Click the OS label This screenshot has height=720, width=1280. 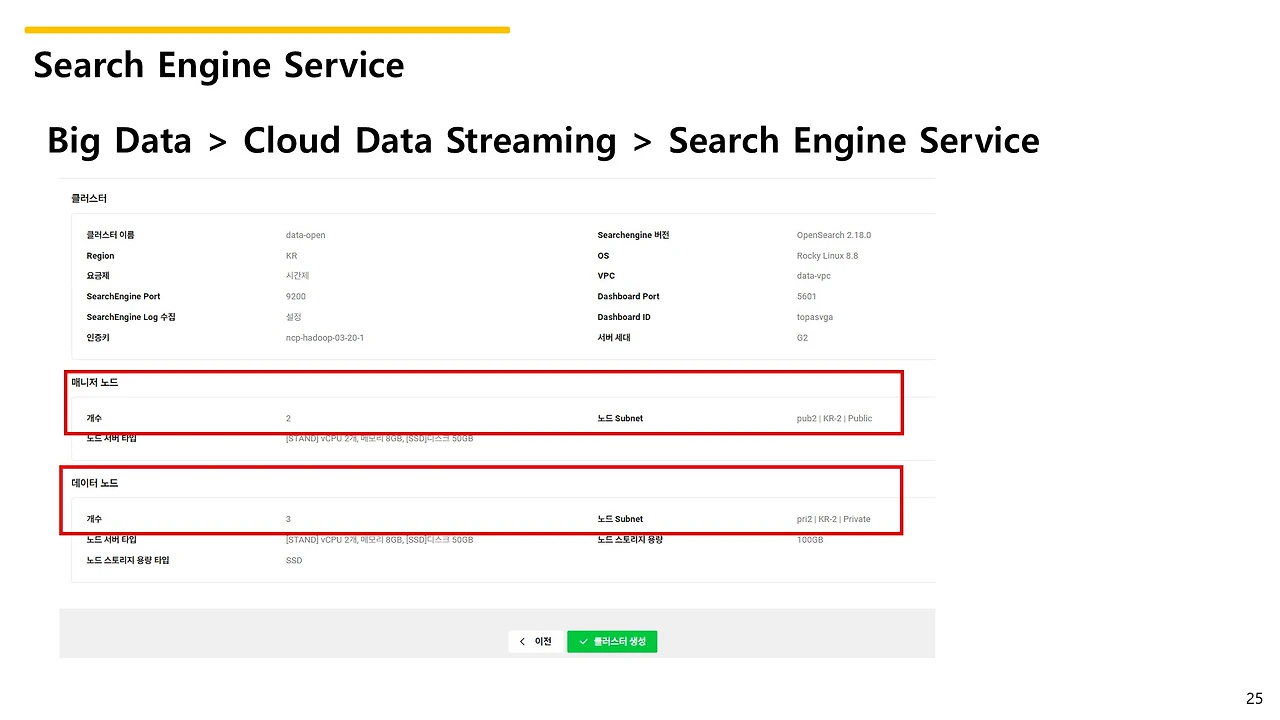[x=603, y=256]
